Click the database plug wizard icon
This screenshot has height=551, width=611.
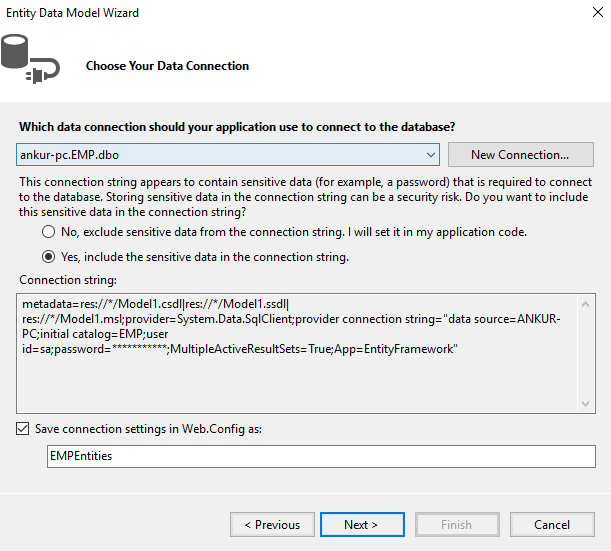coord(28,60)
